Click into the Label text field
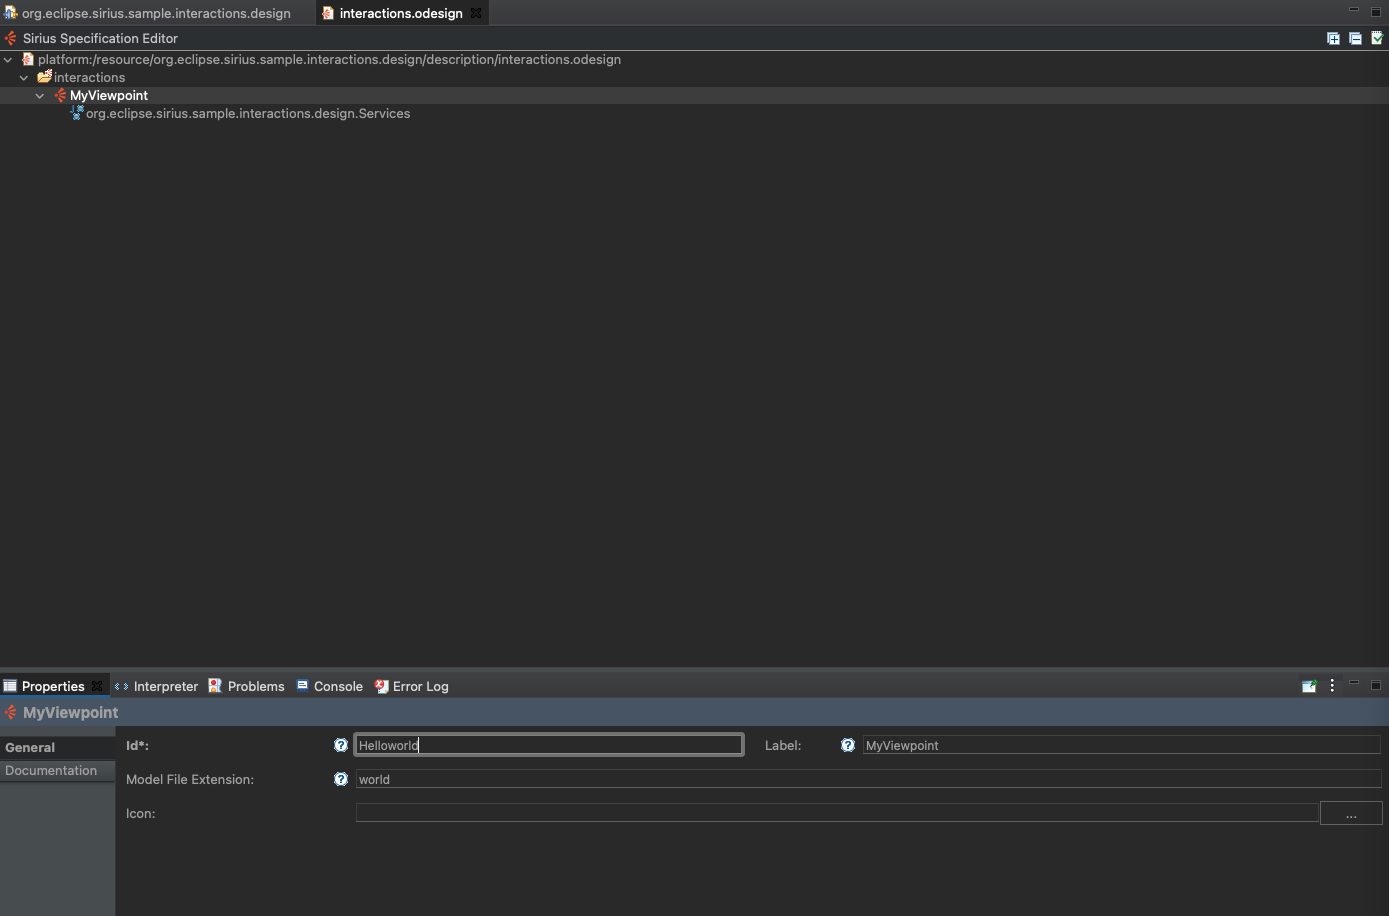Image resolution: width=1389 pixels, height=916 pixels. 1121,745
